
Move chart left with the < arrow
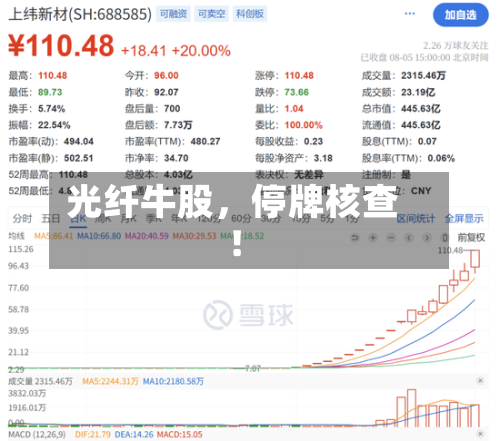click(409, 238)
